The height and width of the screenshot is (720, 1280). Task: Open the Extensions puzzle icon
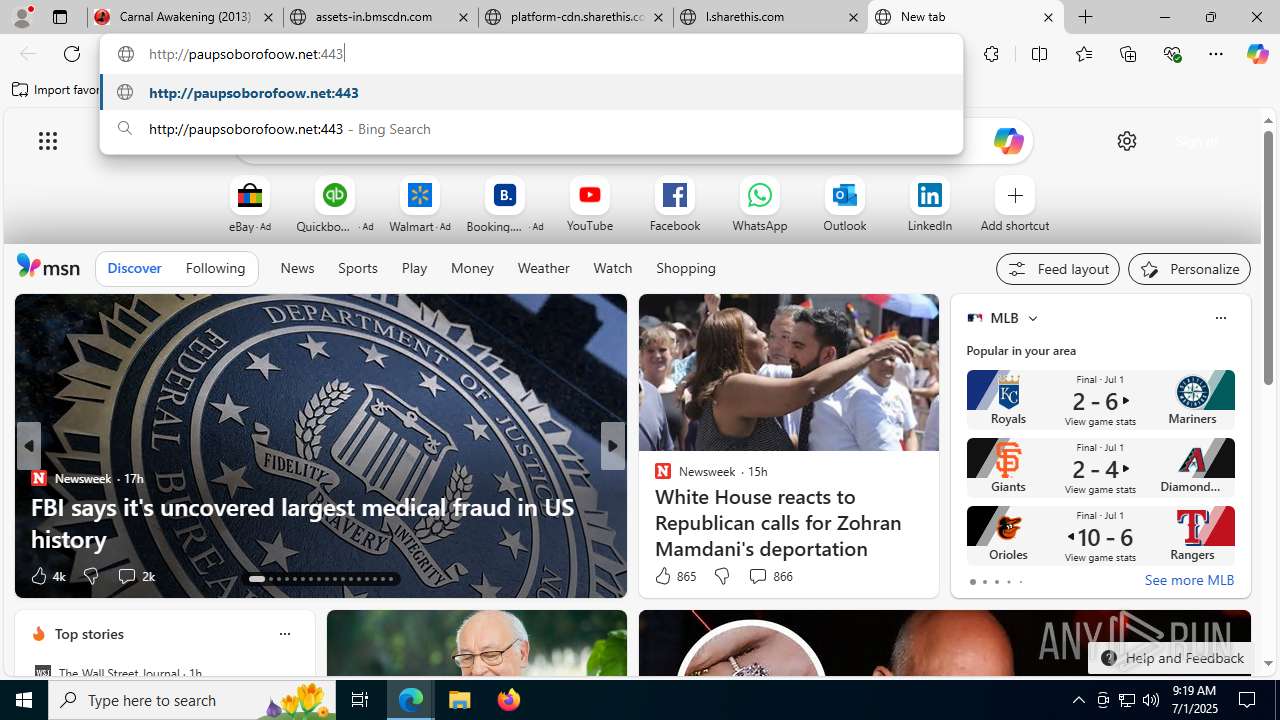tap(991, 54)
